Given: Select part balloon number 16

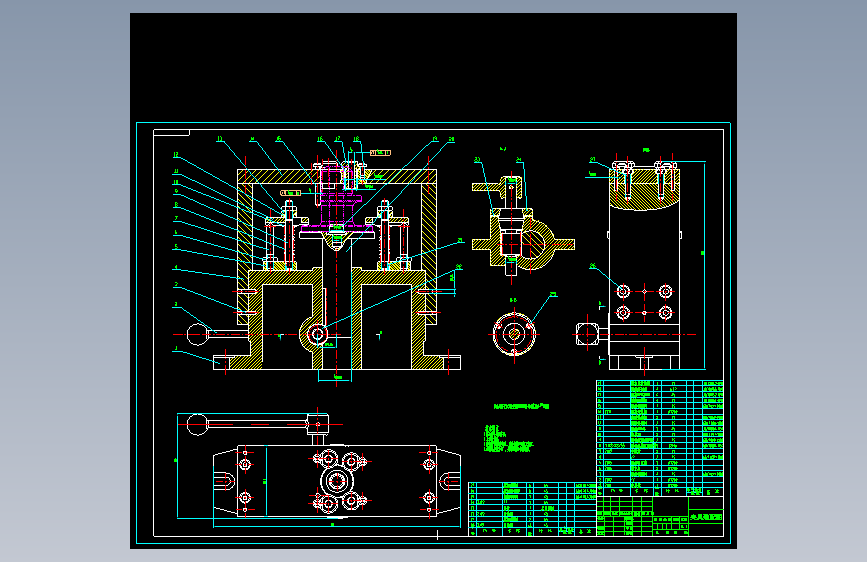Looking at the screenshot, I should (x=320, y=139).
